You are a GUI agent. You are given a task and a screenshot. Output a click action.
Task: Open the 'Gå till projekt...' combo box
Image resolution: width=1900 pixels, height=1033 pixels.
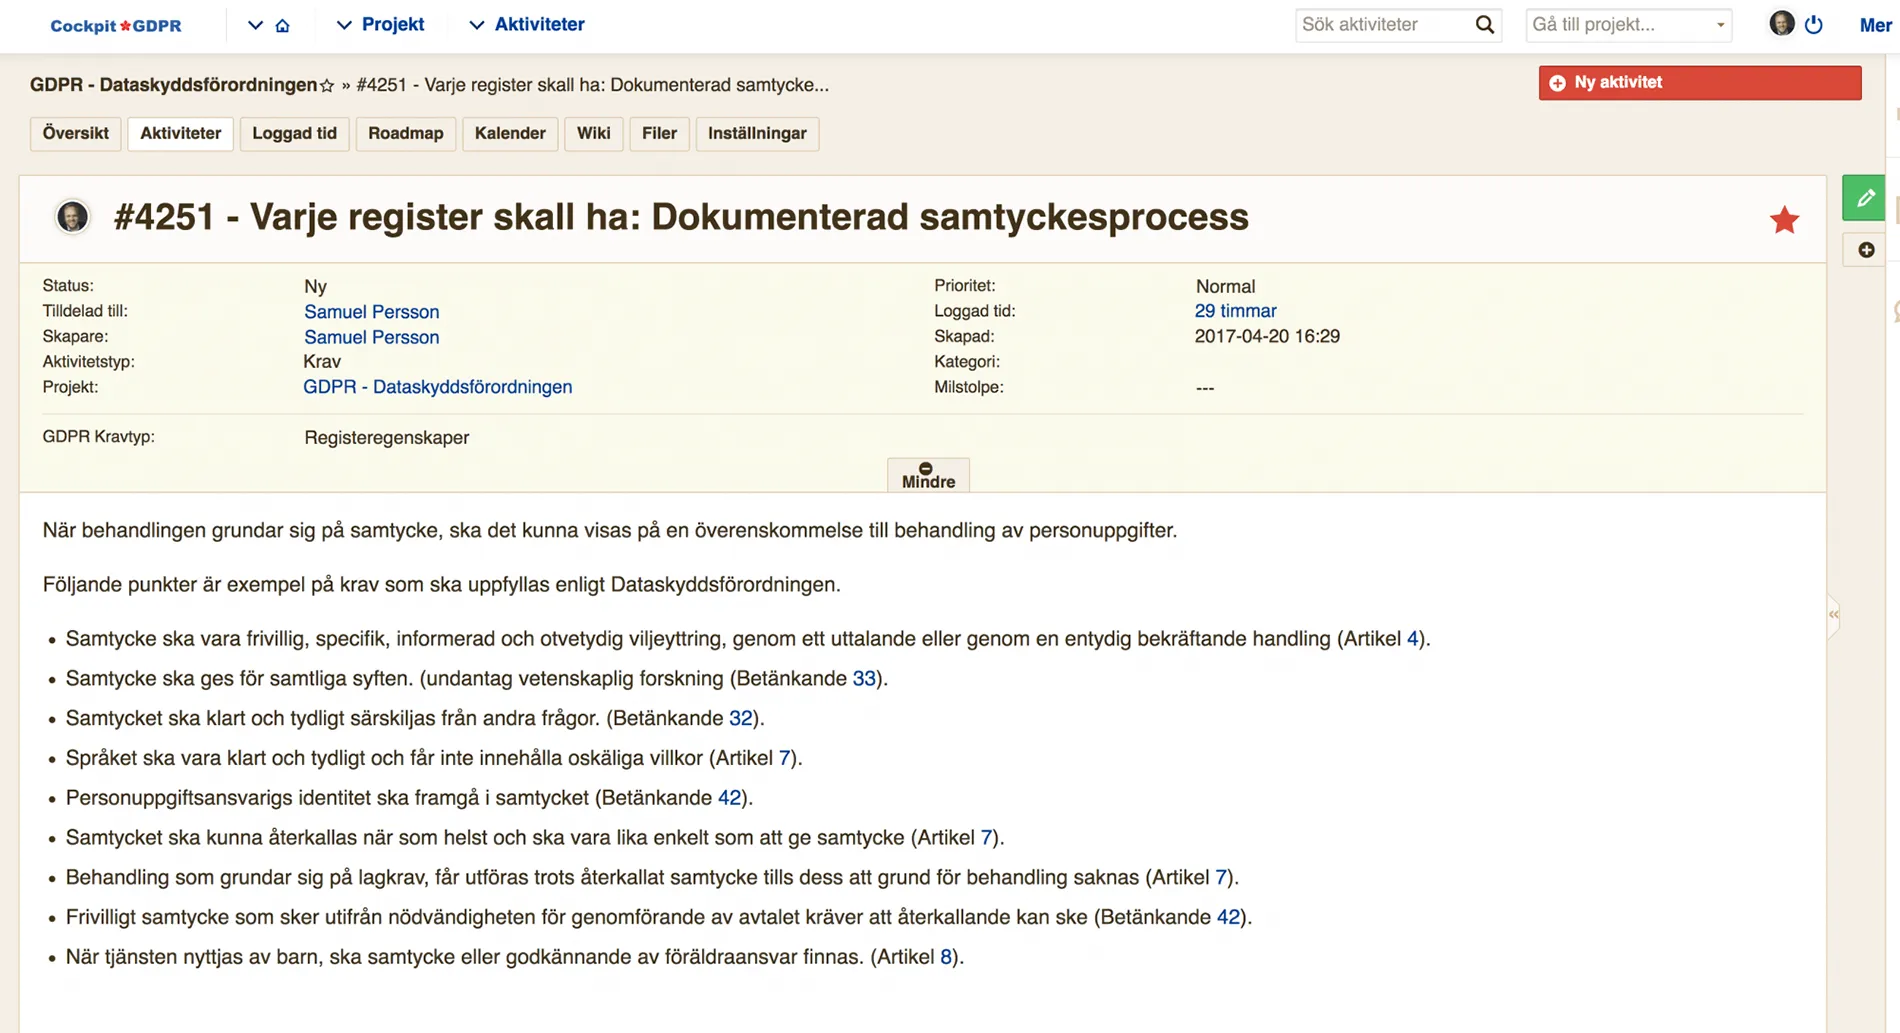pos(1628,25)
